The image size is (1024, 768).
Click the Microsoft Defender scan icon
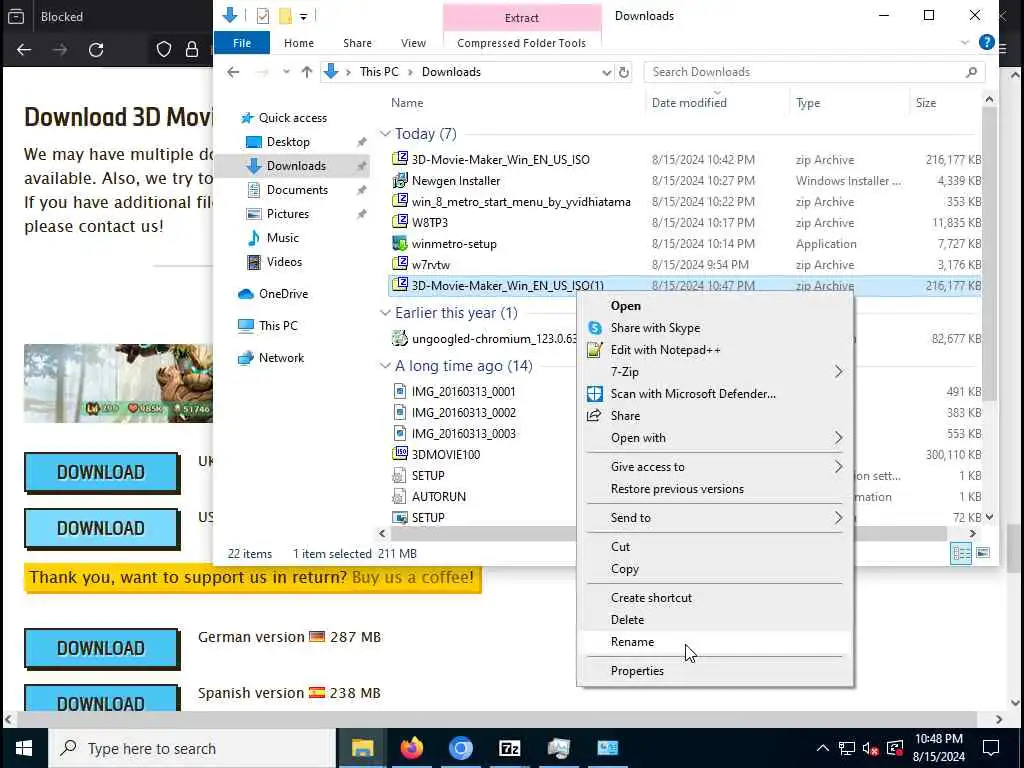coord(594,394)
